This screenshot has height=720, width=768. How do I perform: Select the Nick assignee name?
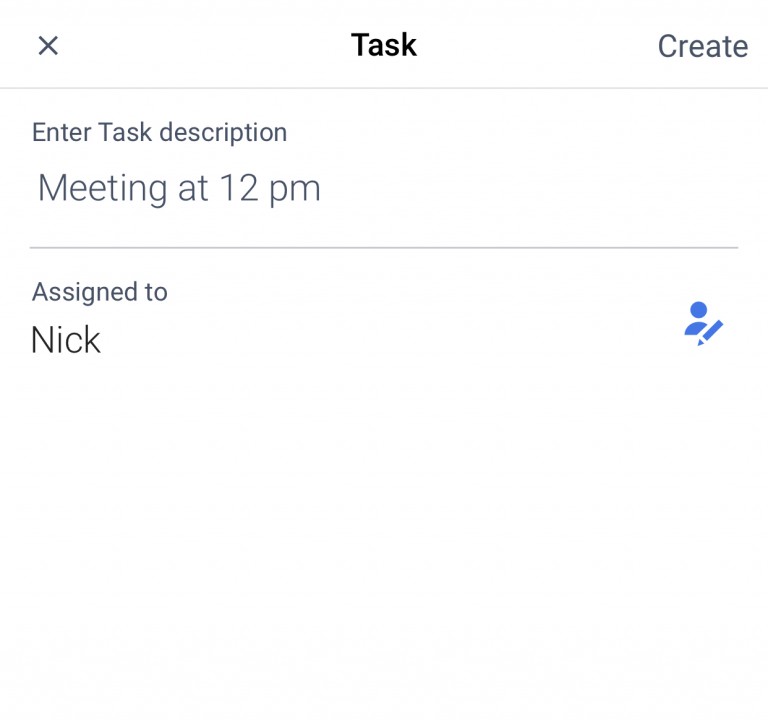click(x=66, y=340)
